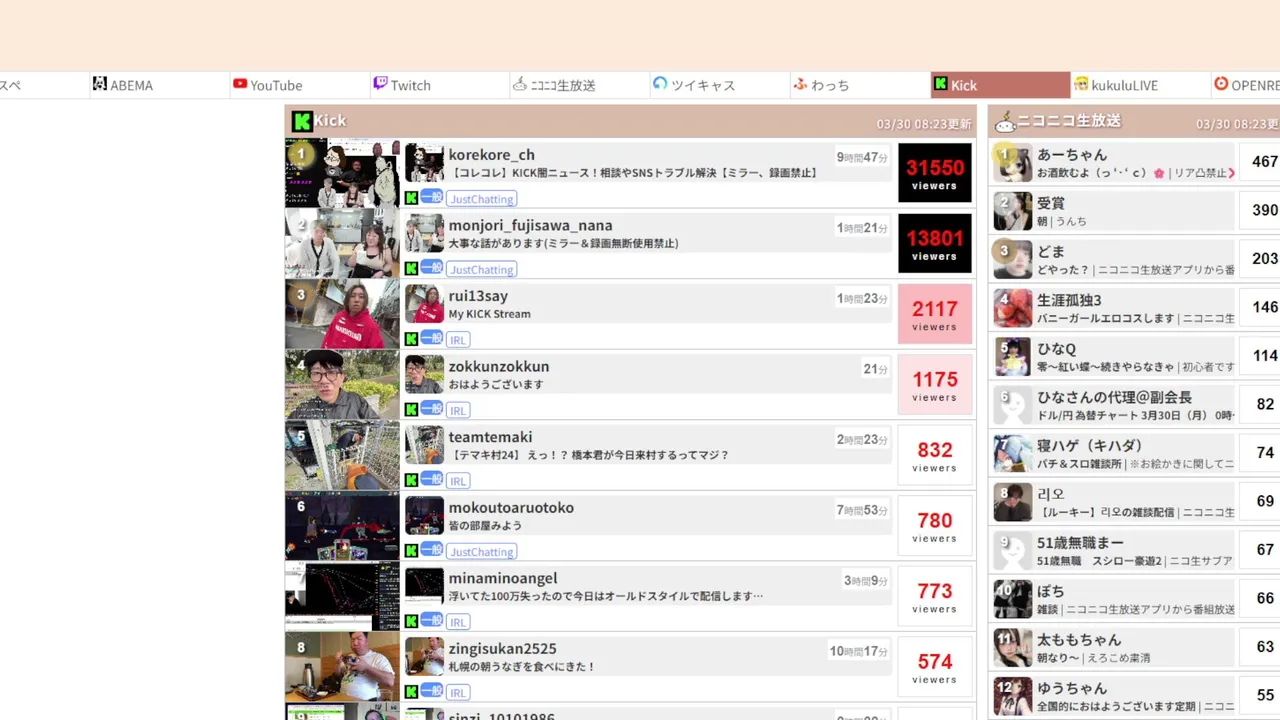This screenshot has height=720, width=1280.
Task: Click mokoutoaruotoko avatar icon
Action: tap(424, 515)
